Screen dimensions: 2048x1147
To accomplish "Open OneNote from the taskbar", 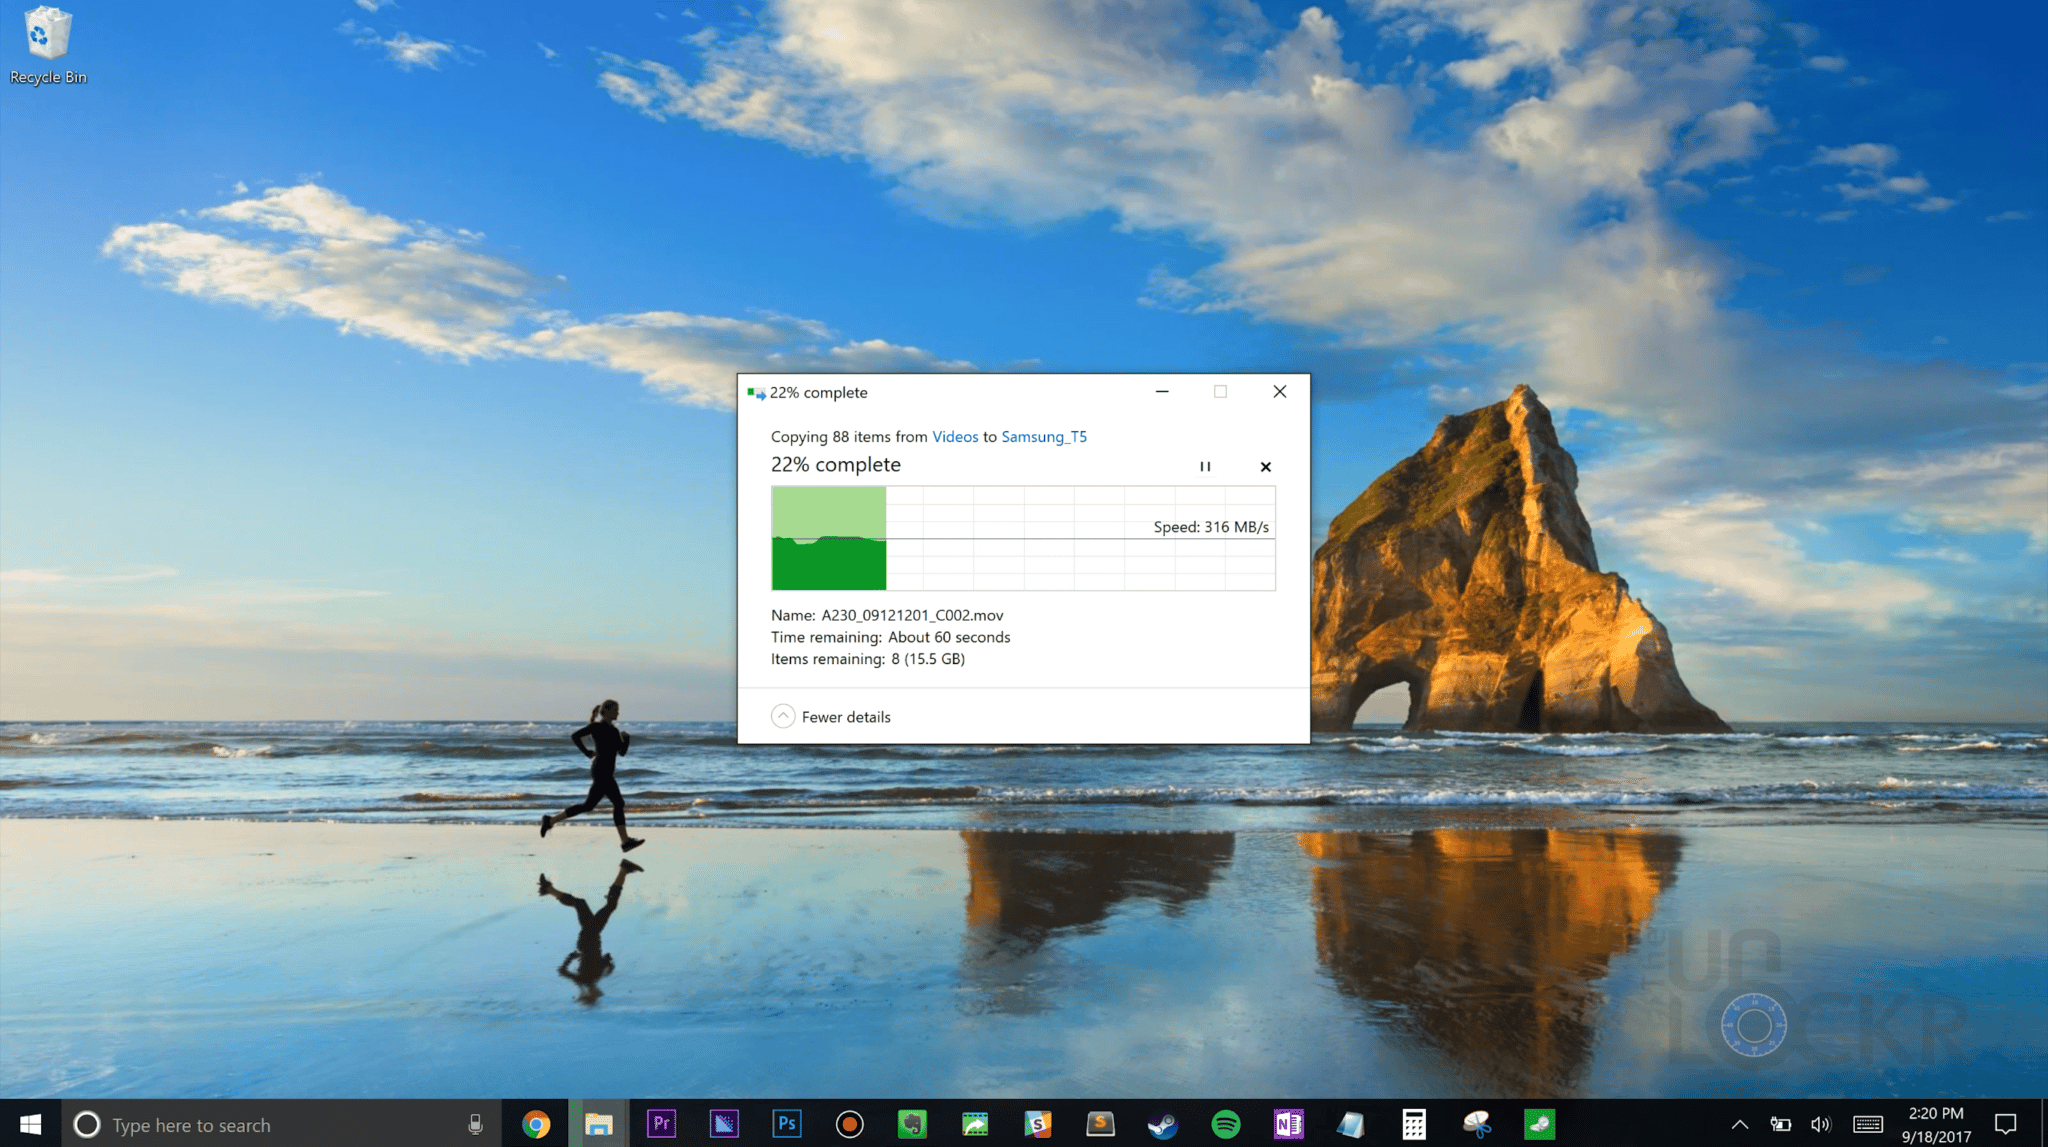I will (1288, 1125).
